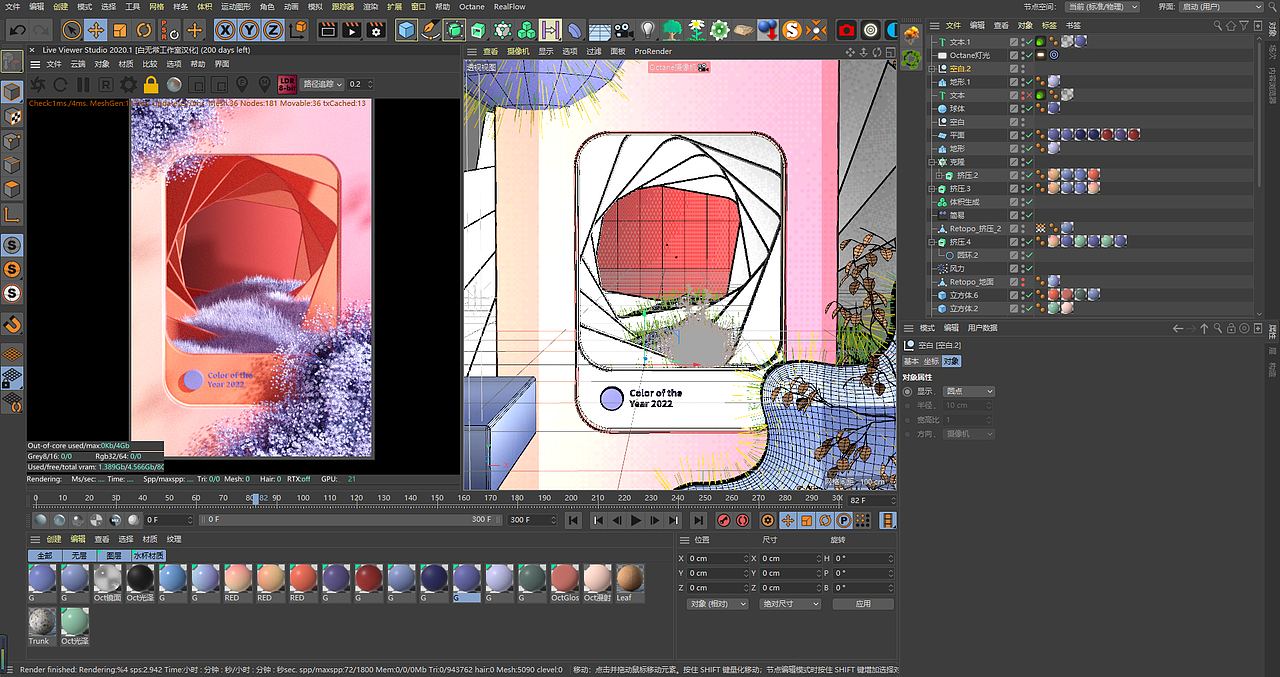Open the viewport 摄像机 menu
1280x677 pixels.
coord(518,51)
